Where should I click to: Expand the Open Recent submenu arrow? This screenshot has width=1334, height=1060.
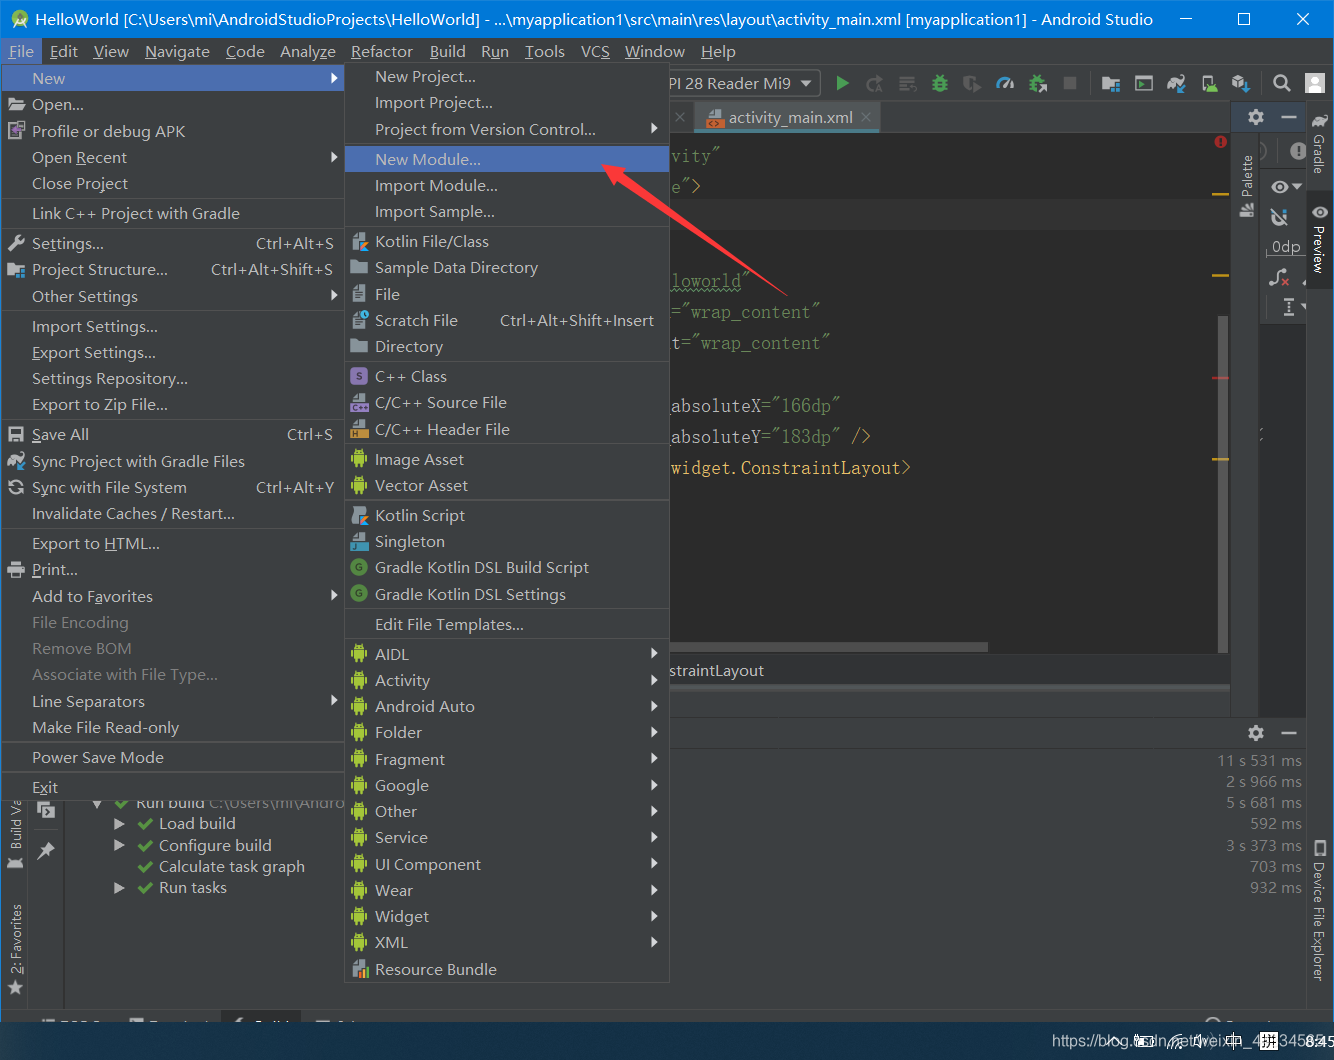coord(334,157)
